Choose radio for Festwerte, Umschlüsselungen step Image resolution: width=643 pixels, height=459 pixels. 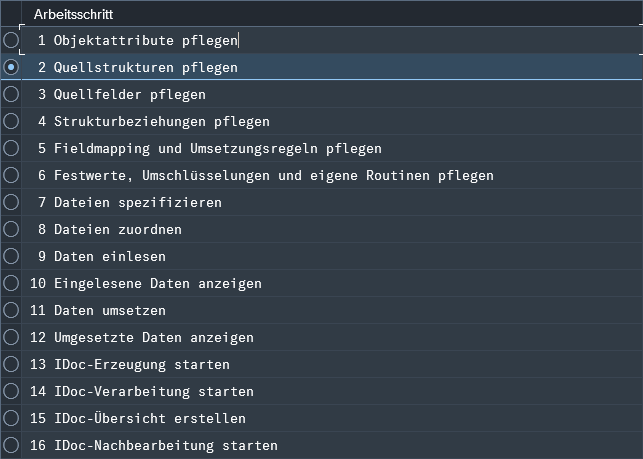tap(11, 175)
